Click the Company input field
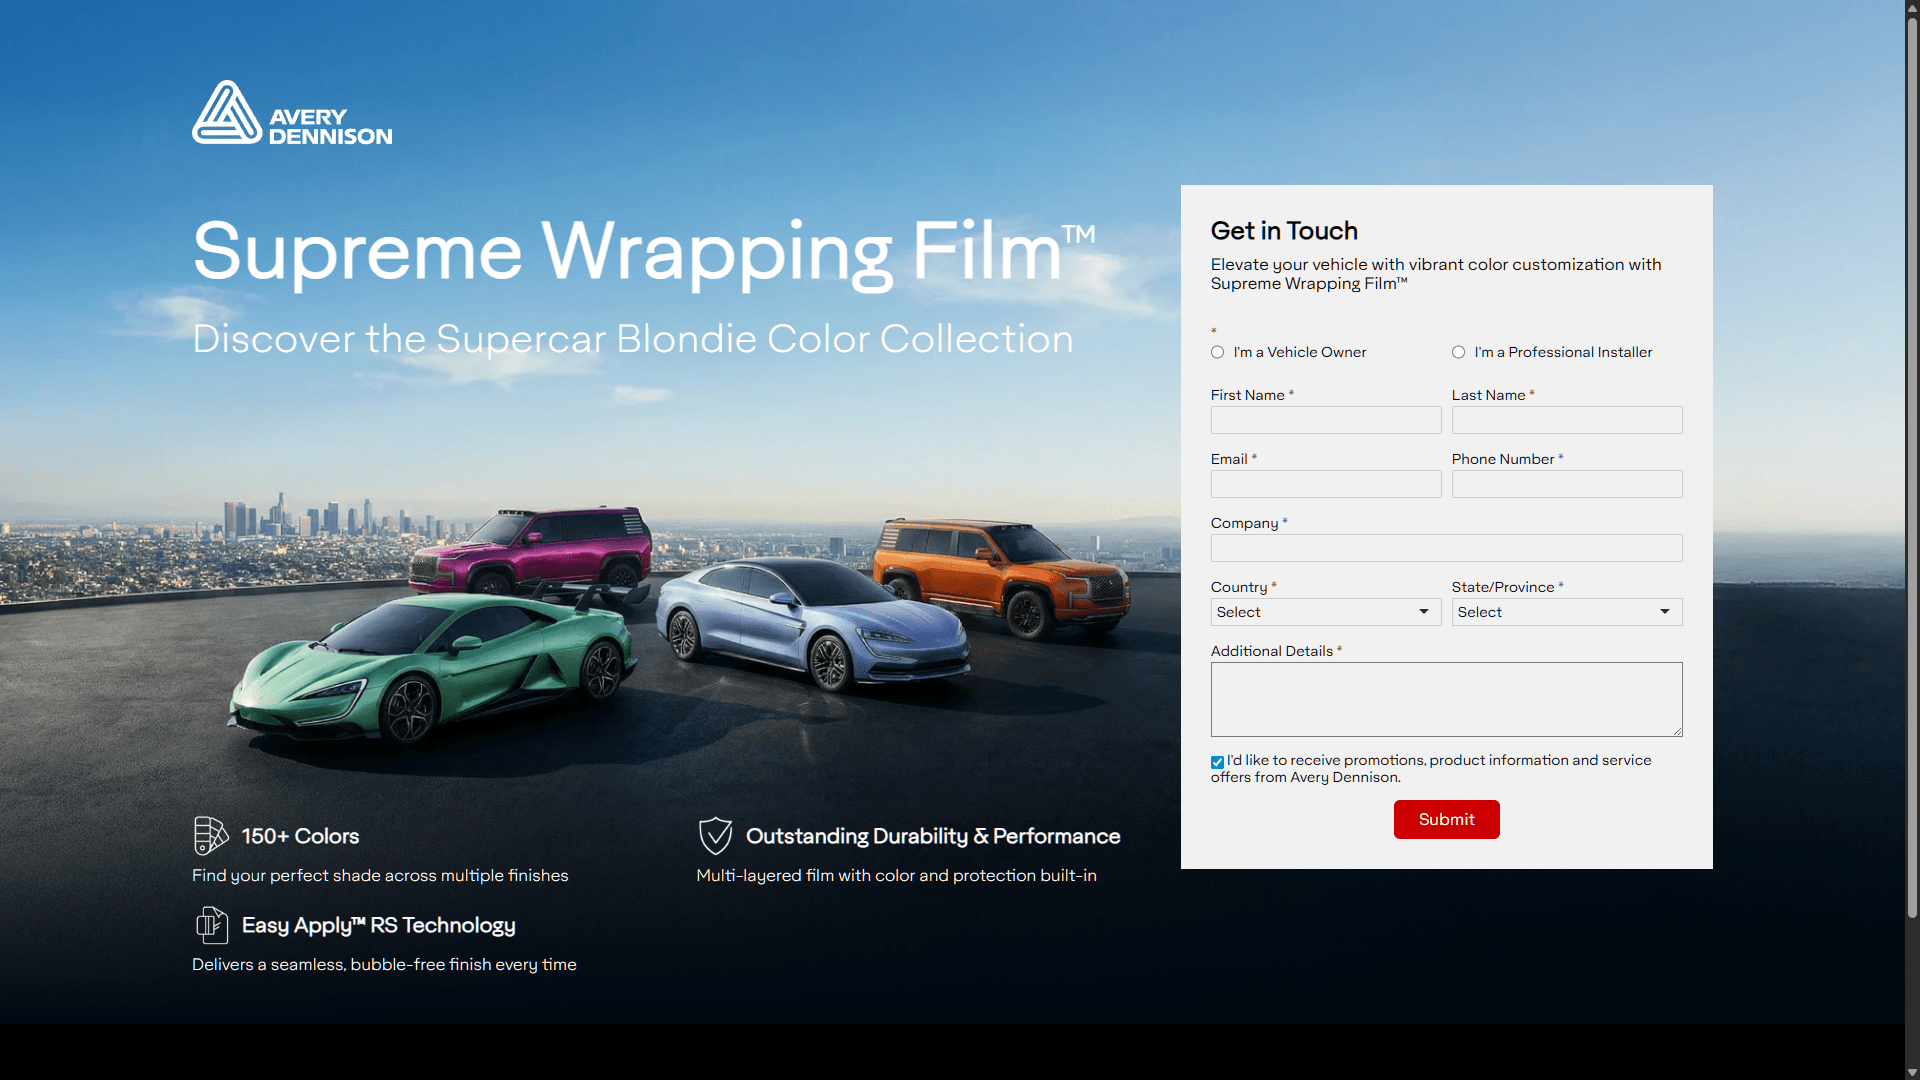Screen dimensions: 1920x1080 [x=1446, y=548]
